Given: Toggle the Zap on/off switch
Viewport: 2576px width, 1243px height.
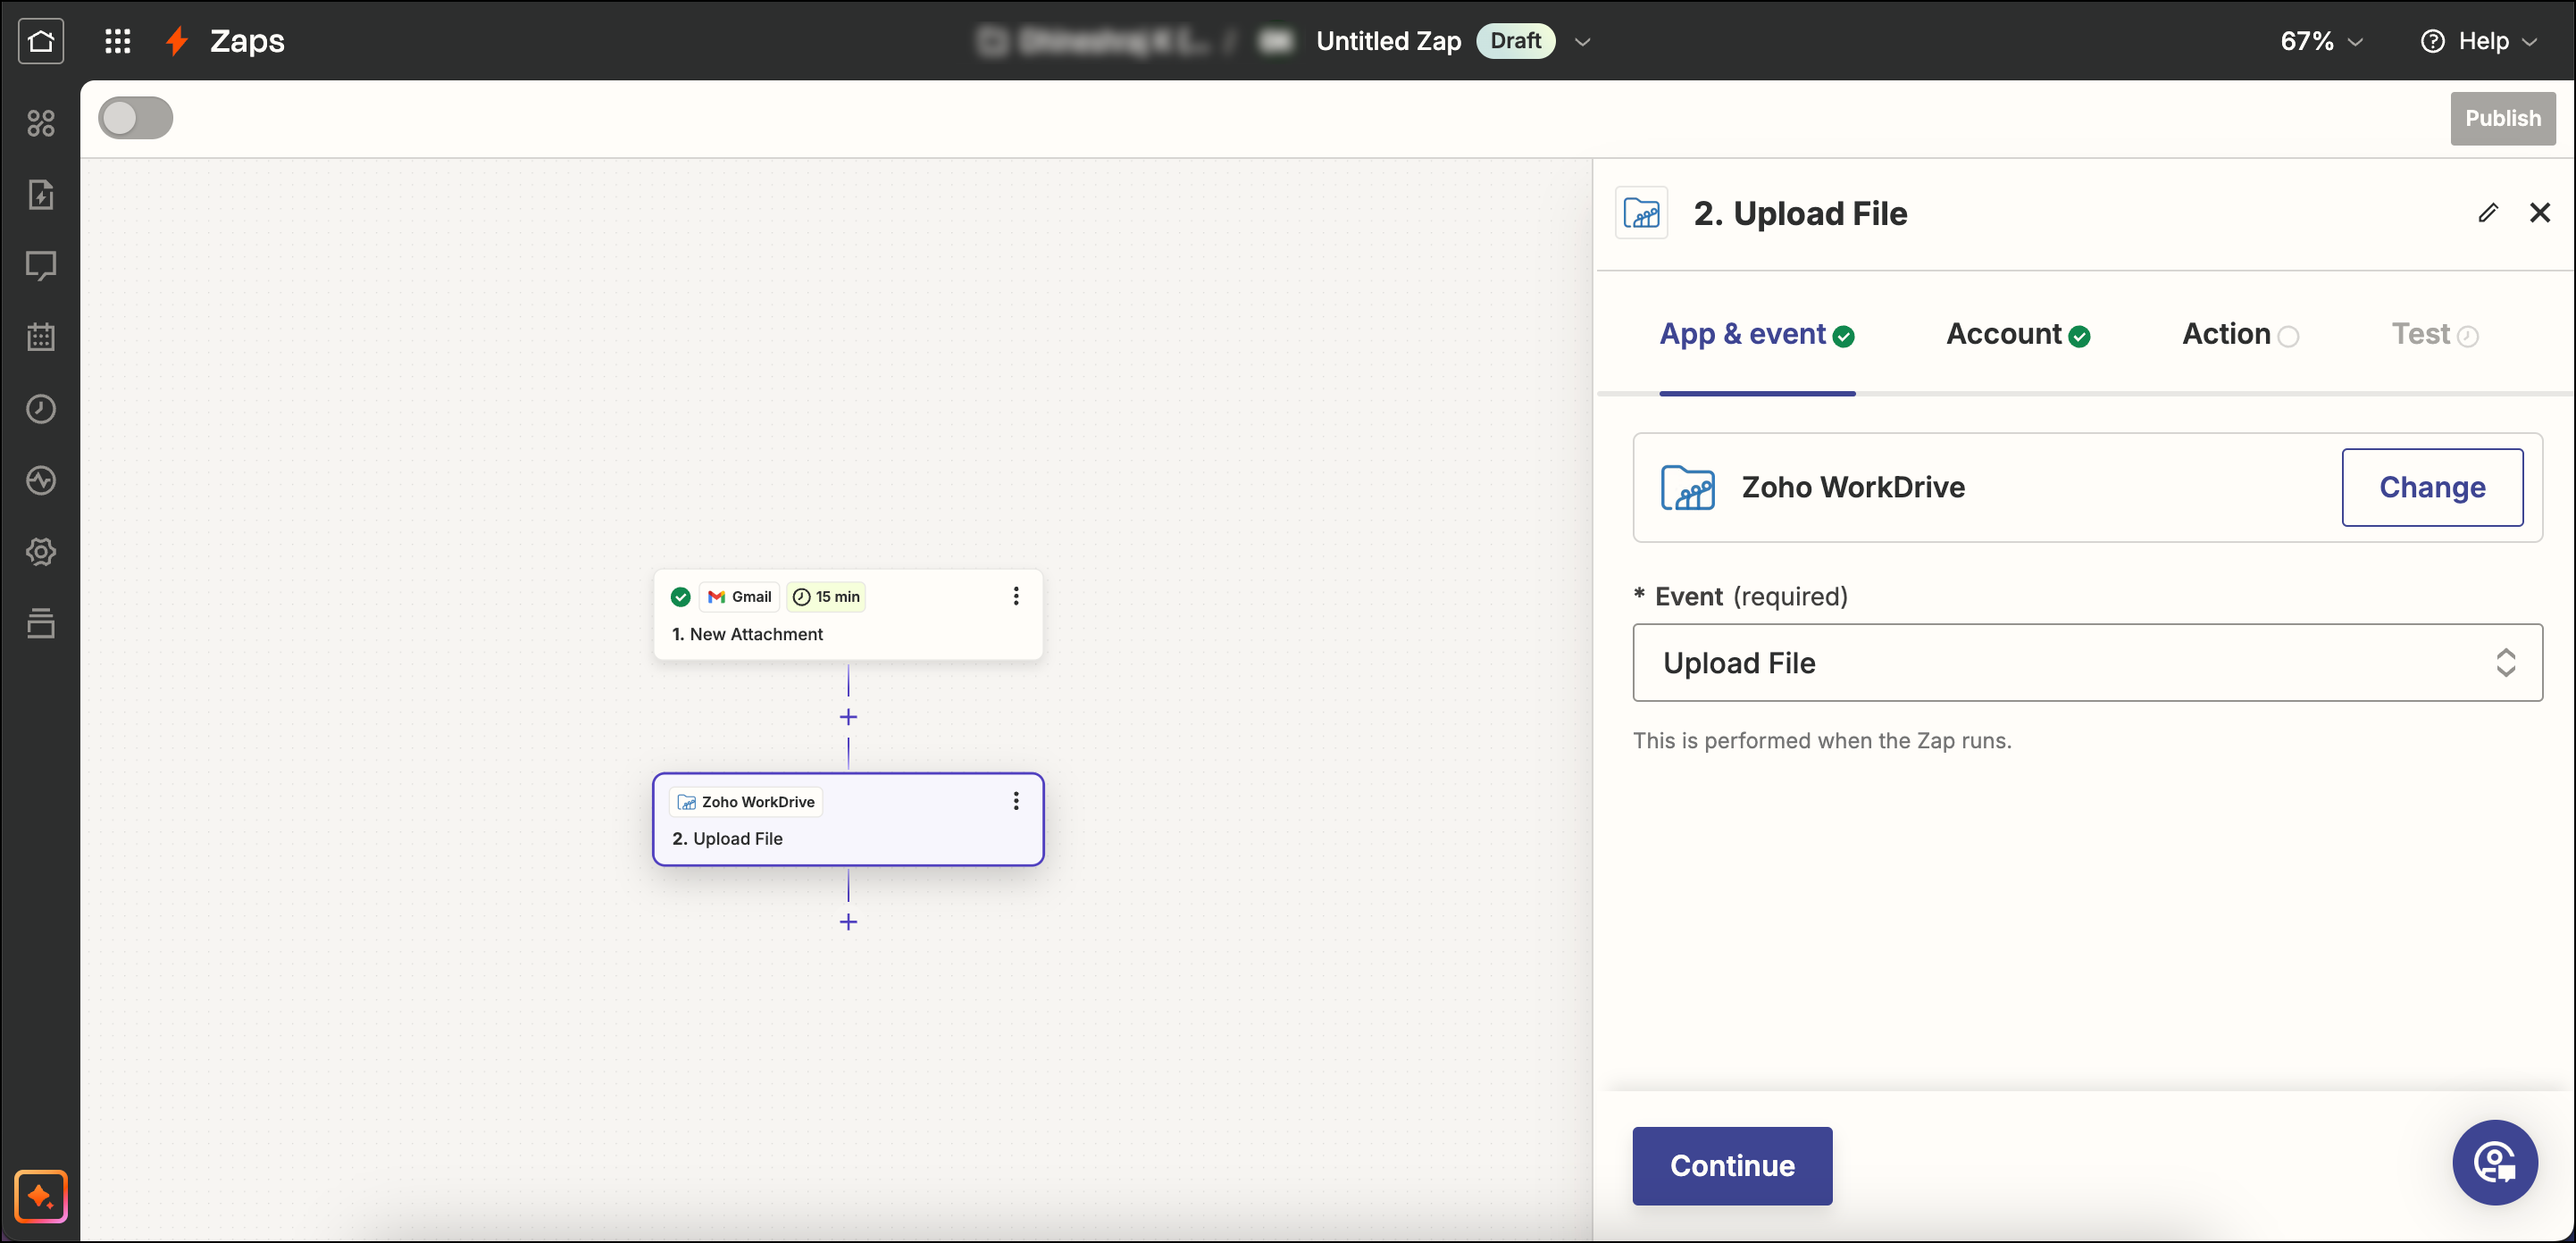Looking at the screenshot, I should (x=136, y=118).
